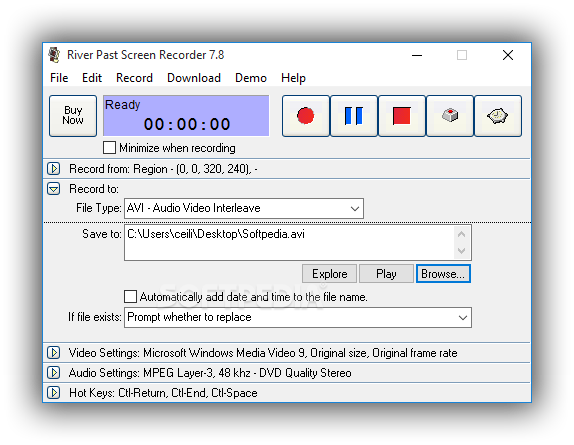Open the Record menu
574x445 pixels.
coord(134,78)
